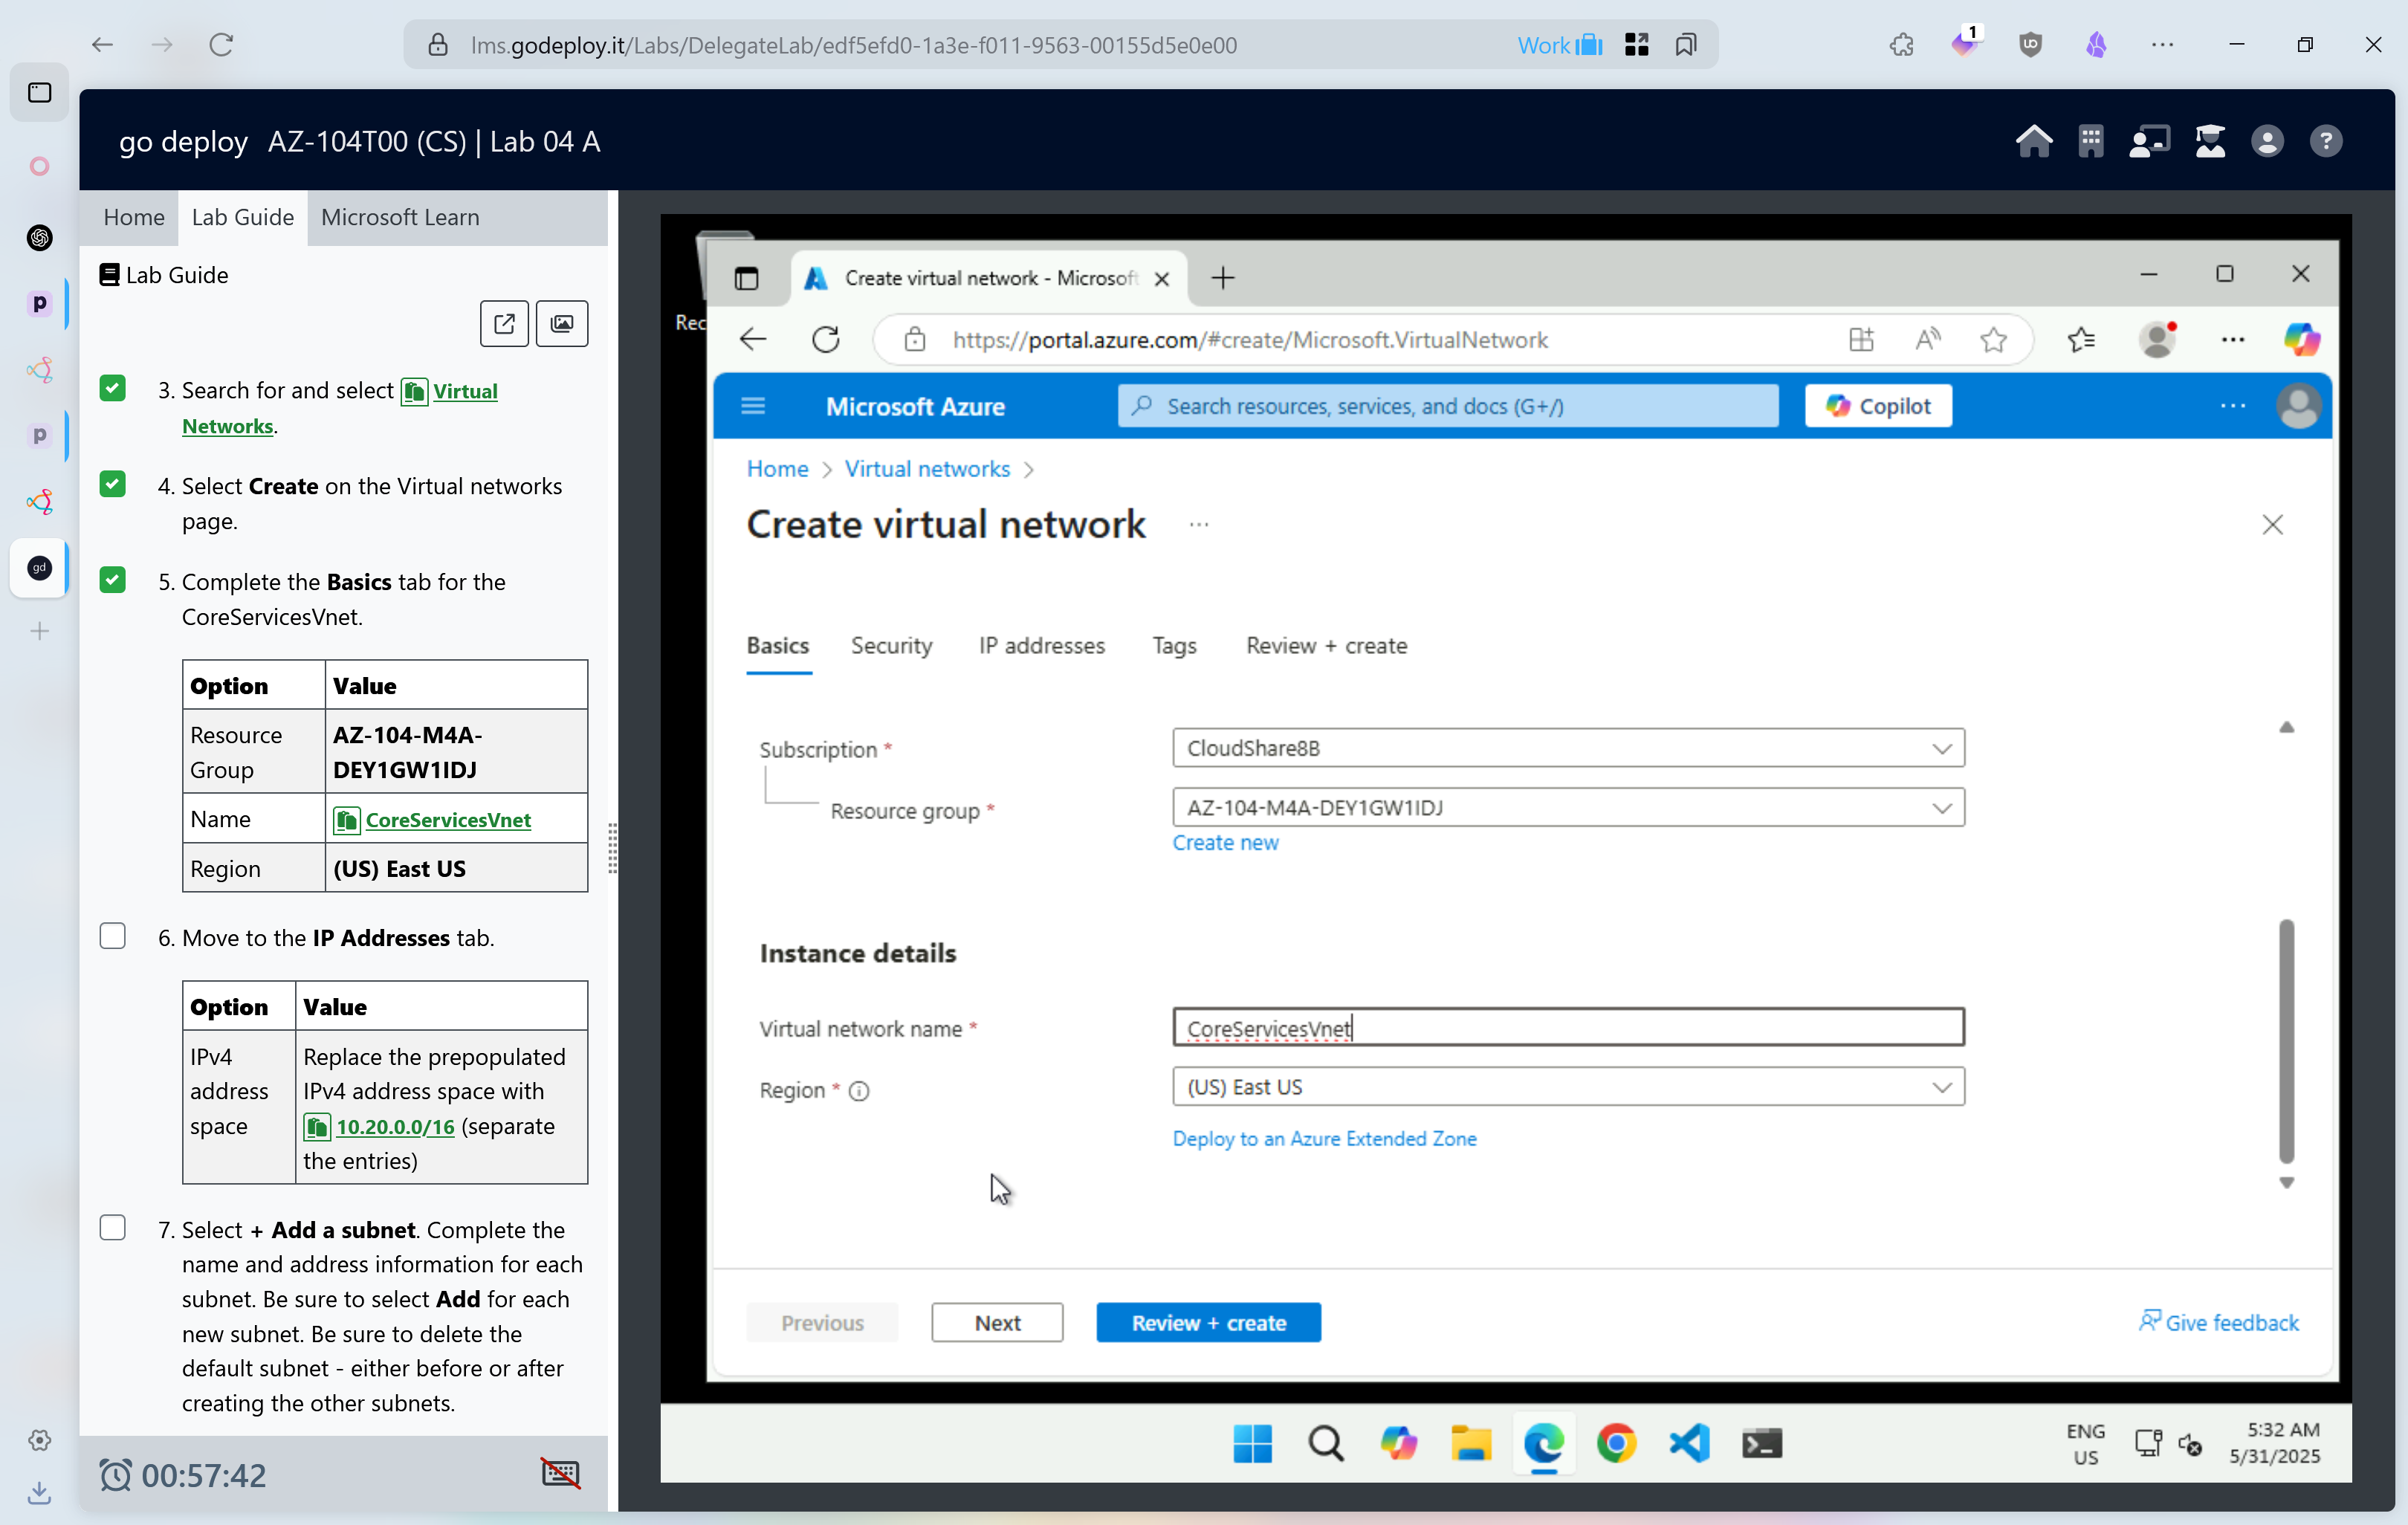Open the Lab Guide pop-out icon

point(504,323)
